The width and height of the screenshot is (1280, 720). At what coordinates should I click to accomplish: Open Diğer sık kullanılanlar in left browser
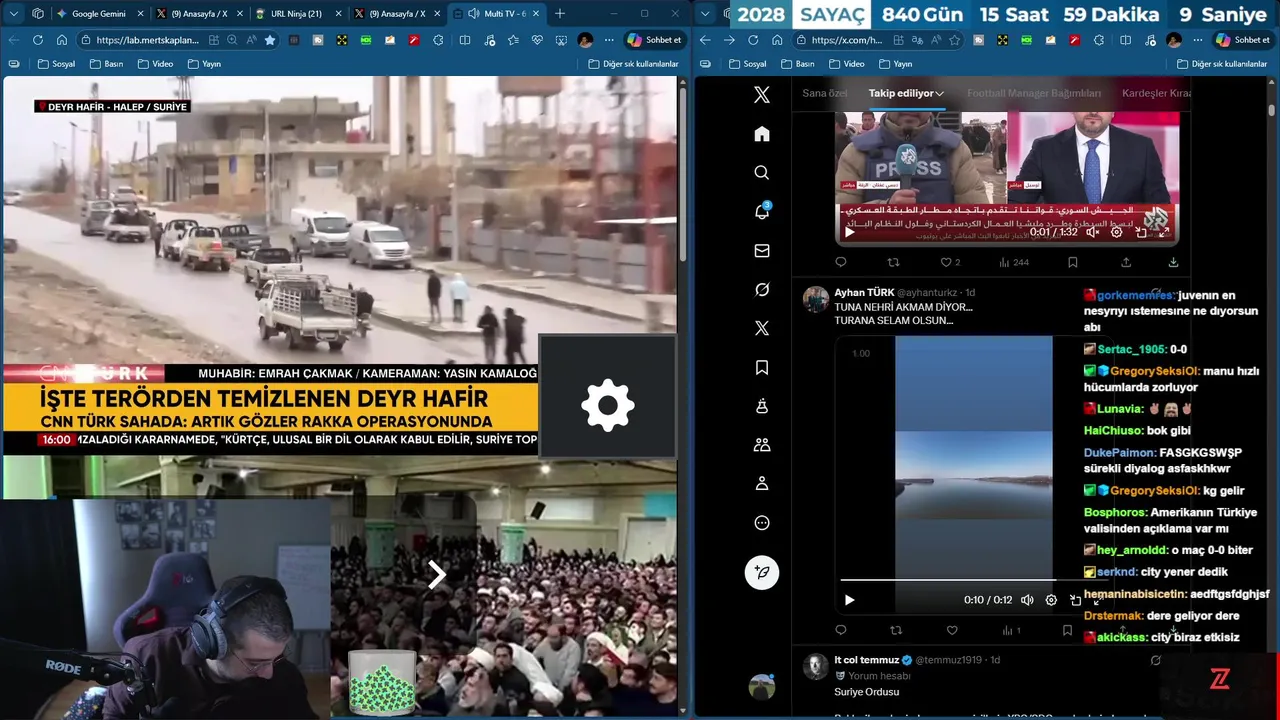(633, 64)
